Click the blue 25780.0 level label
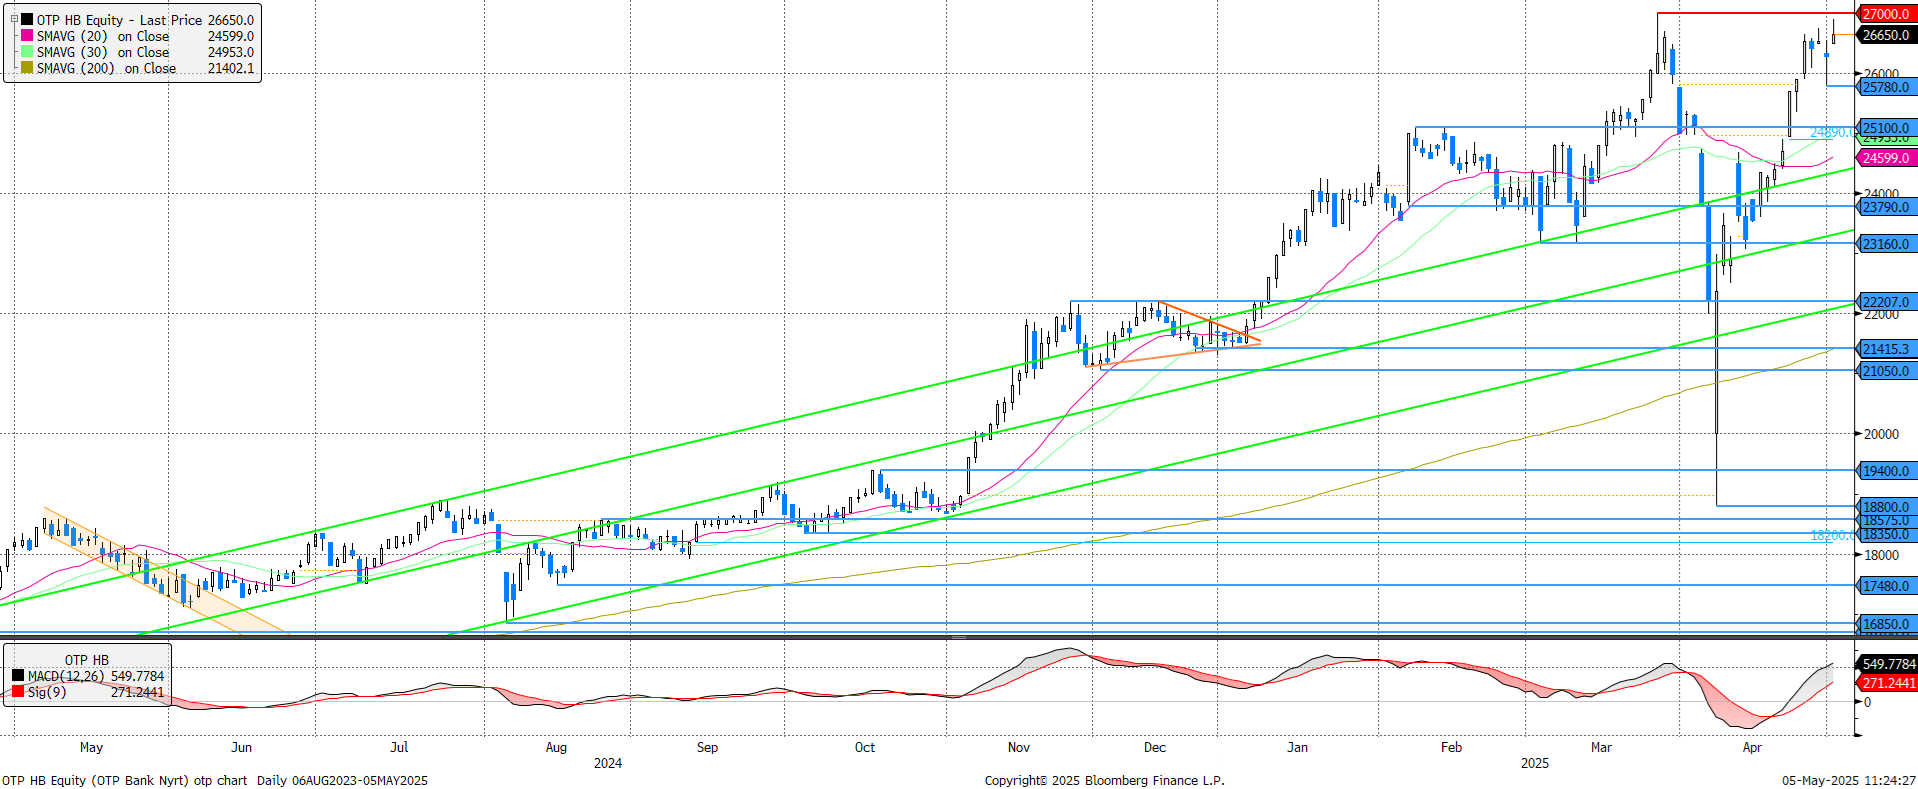The width and height of the screenshot is (1918, 789). [1886, 87]
